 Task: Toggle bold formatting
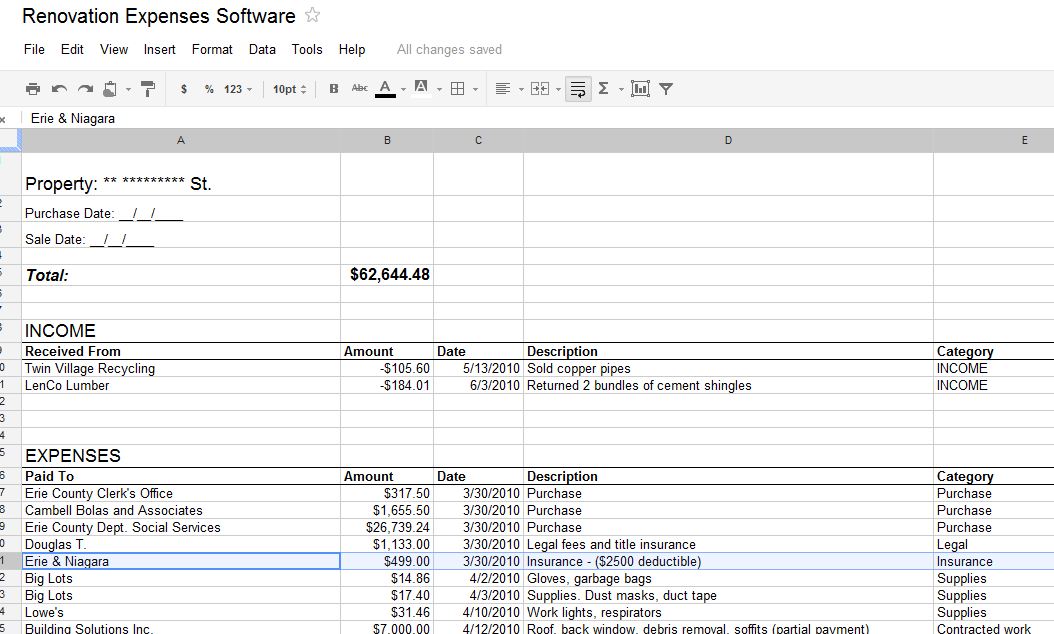pyautogui.click(x=334, y=89)
